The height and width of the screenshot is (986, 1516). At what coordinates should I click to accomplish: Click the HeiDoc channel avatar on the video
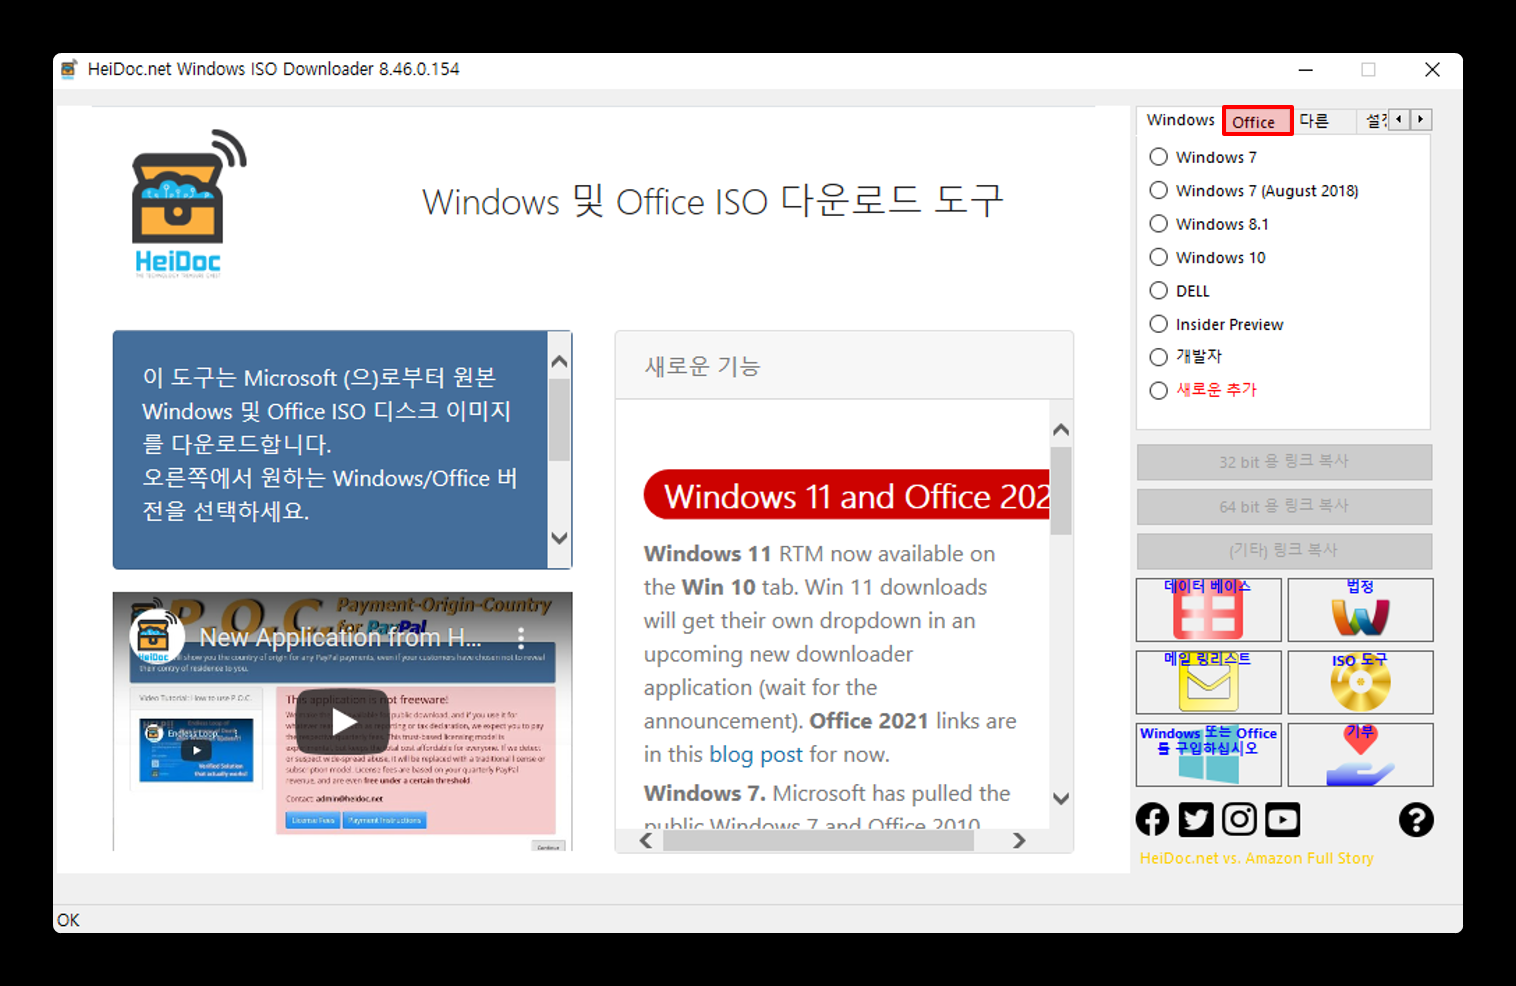157,636
